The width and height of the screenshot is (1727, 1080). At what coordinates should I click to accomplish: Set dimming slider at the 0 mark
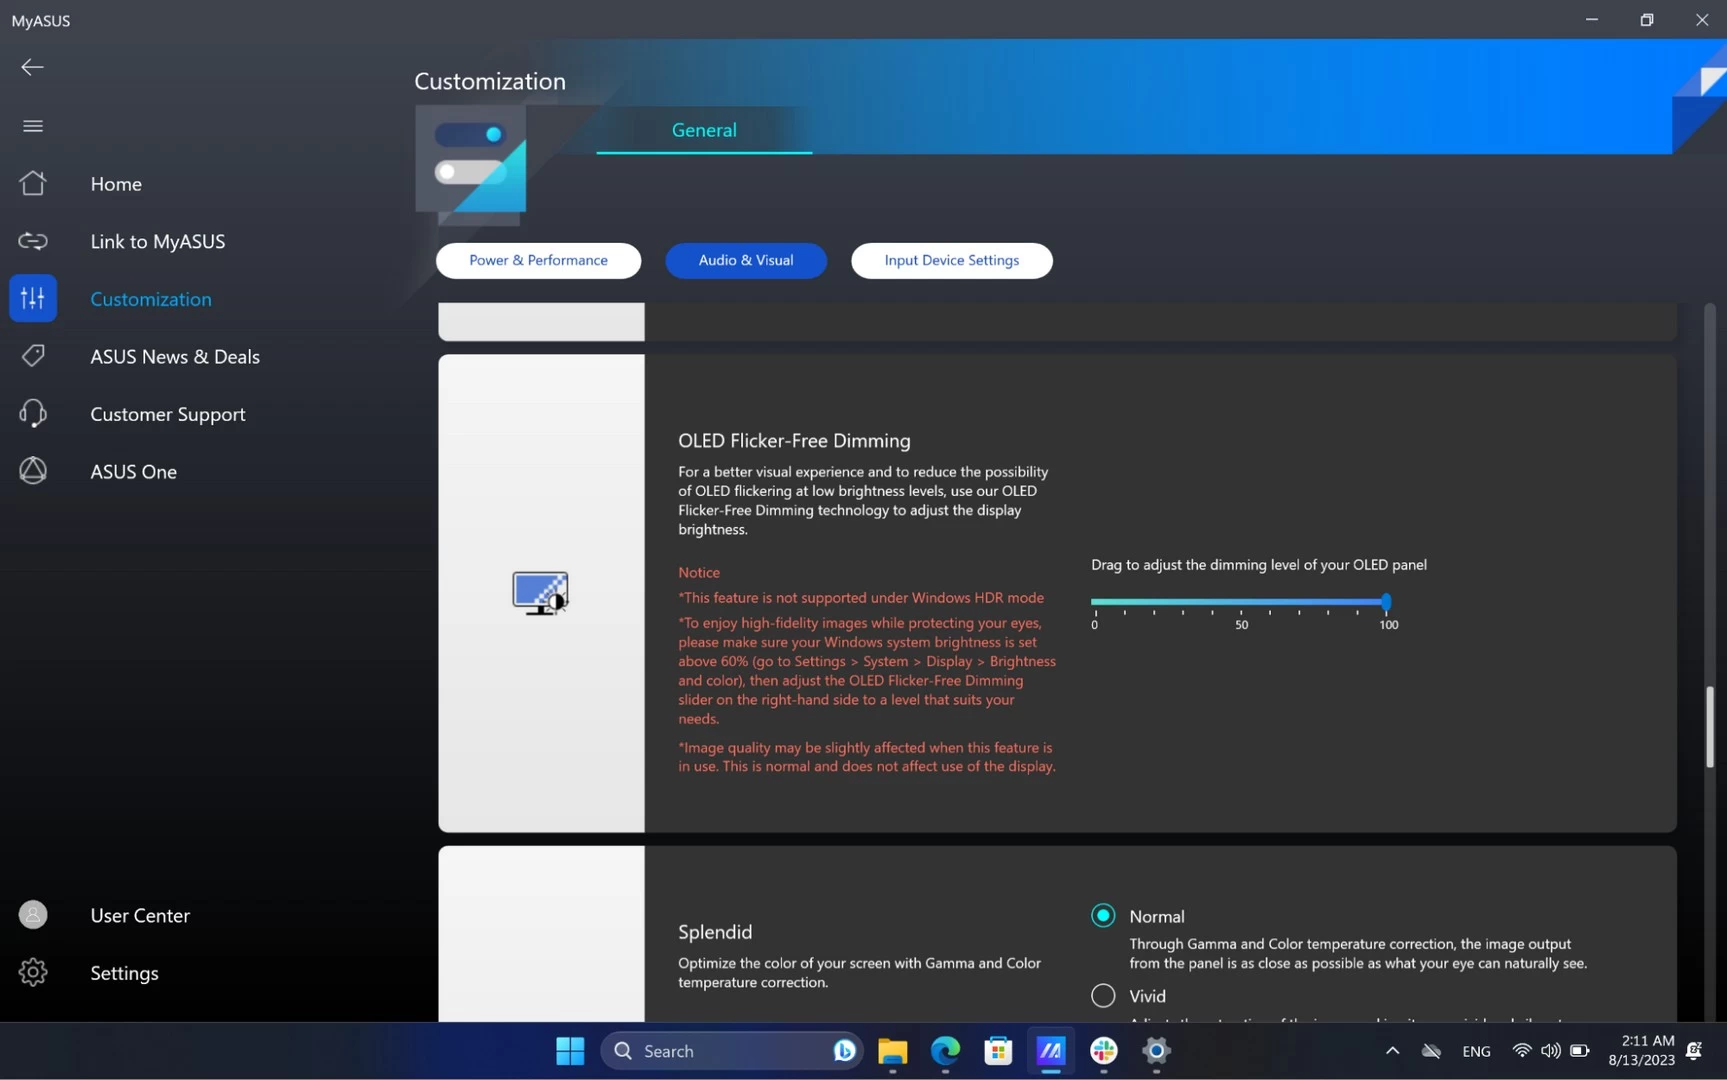tap(1094, 602)
